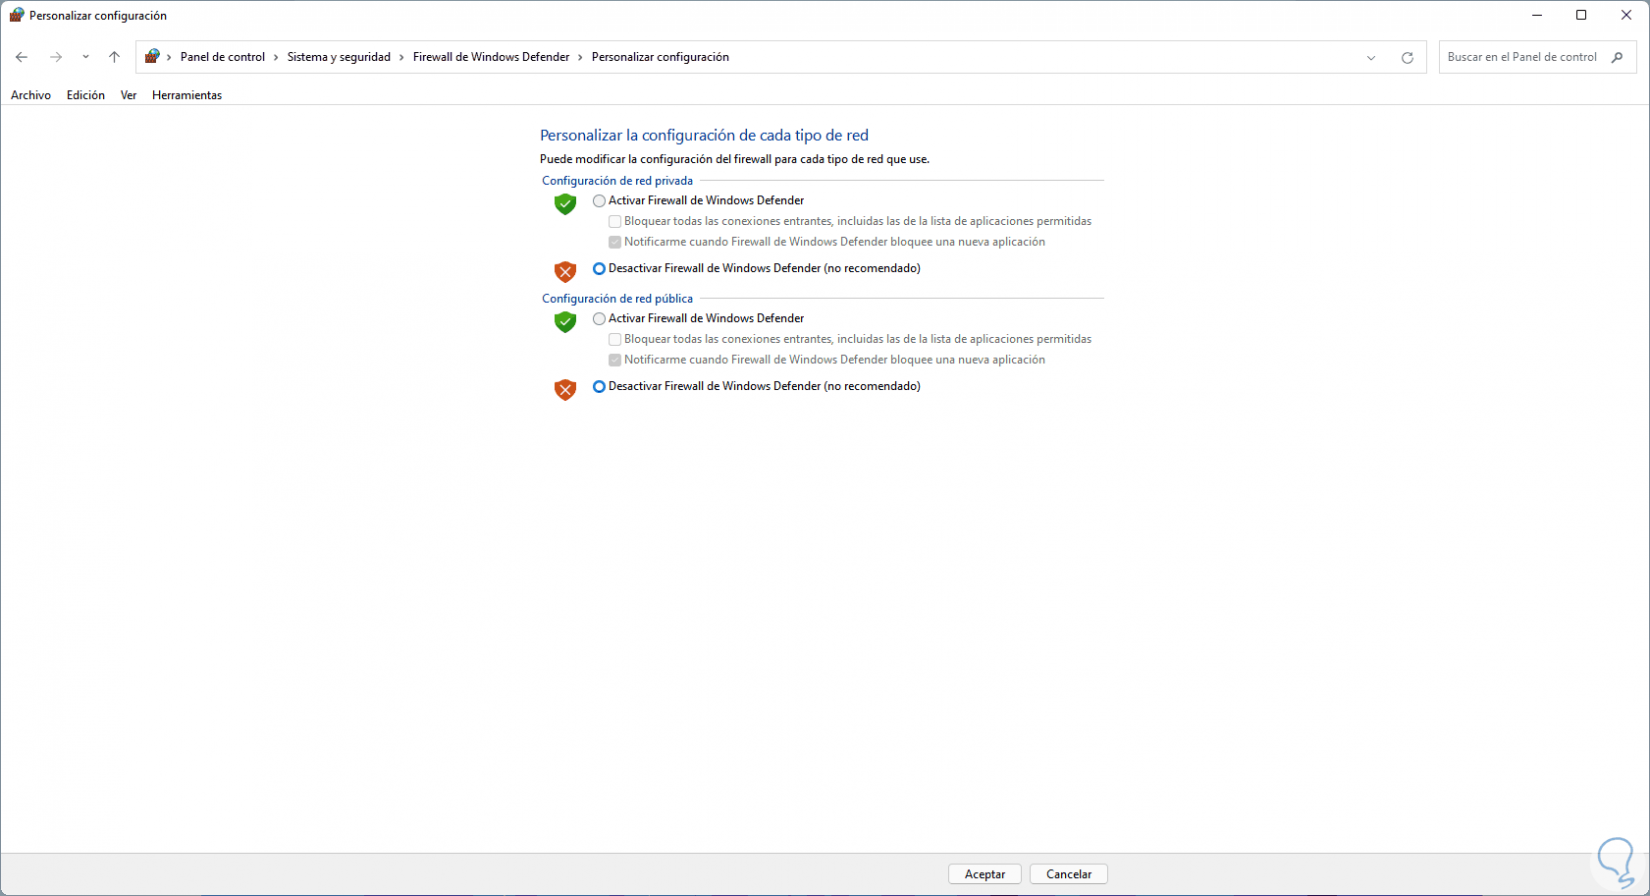This screenshot has height=896, width=1650.
Task: Navigate to Firewall de Windows Defender breadcrumb
Action: [491, 57]
